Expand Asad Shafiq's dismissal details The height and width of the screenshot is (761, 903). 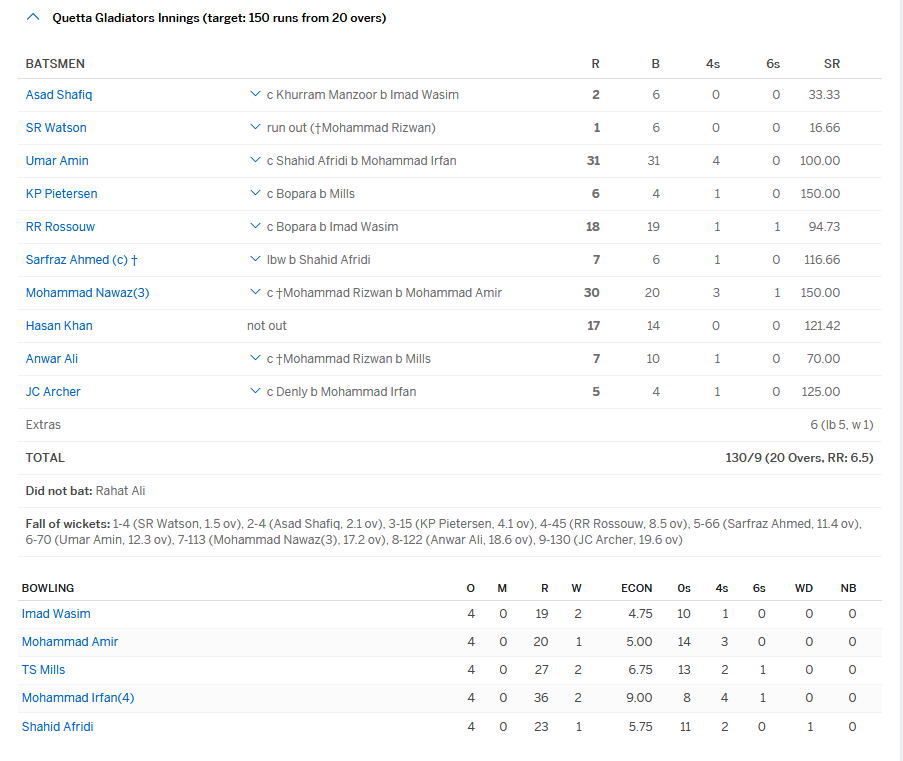[x=255, y=94]
